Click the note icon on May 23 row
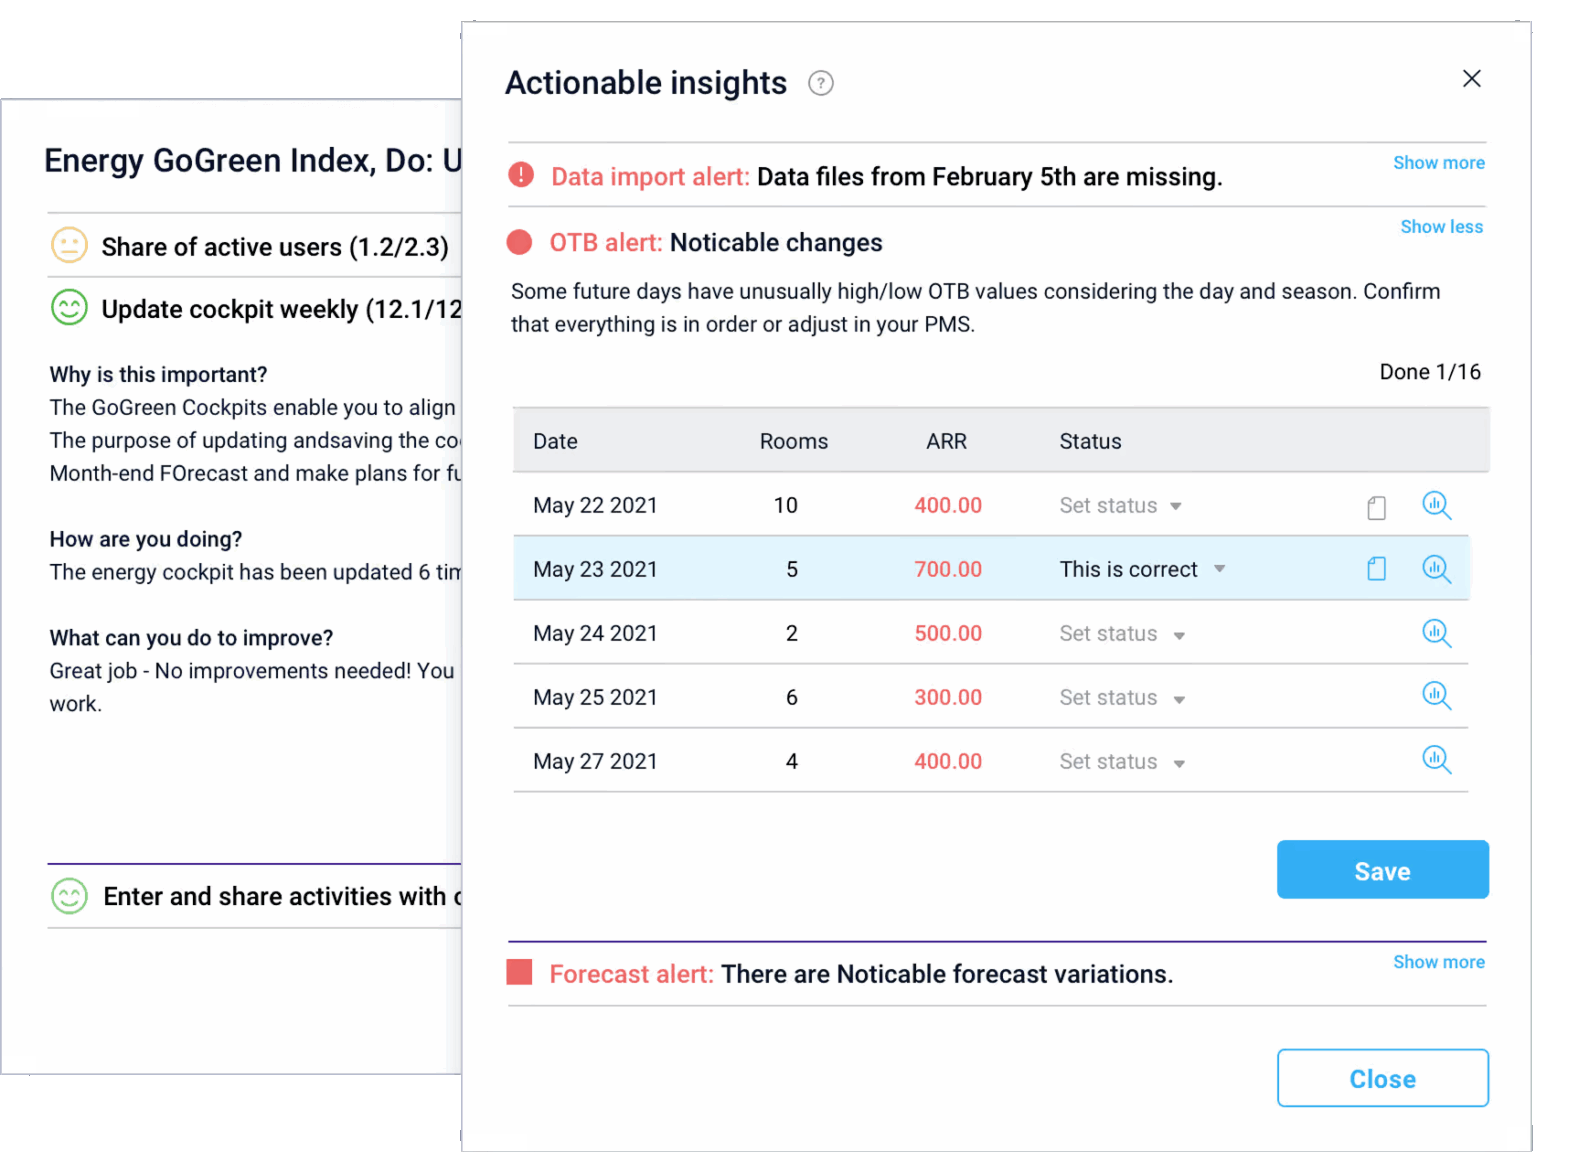 point(1376,569)
